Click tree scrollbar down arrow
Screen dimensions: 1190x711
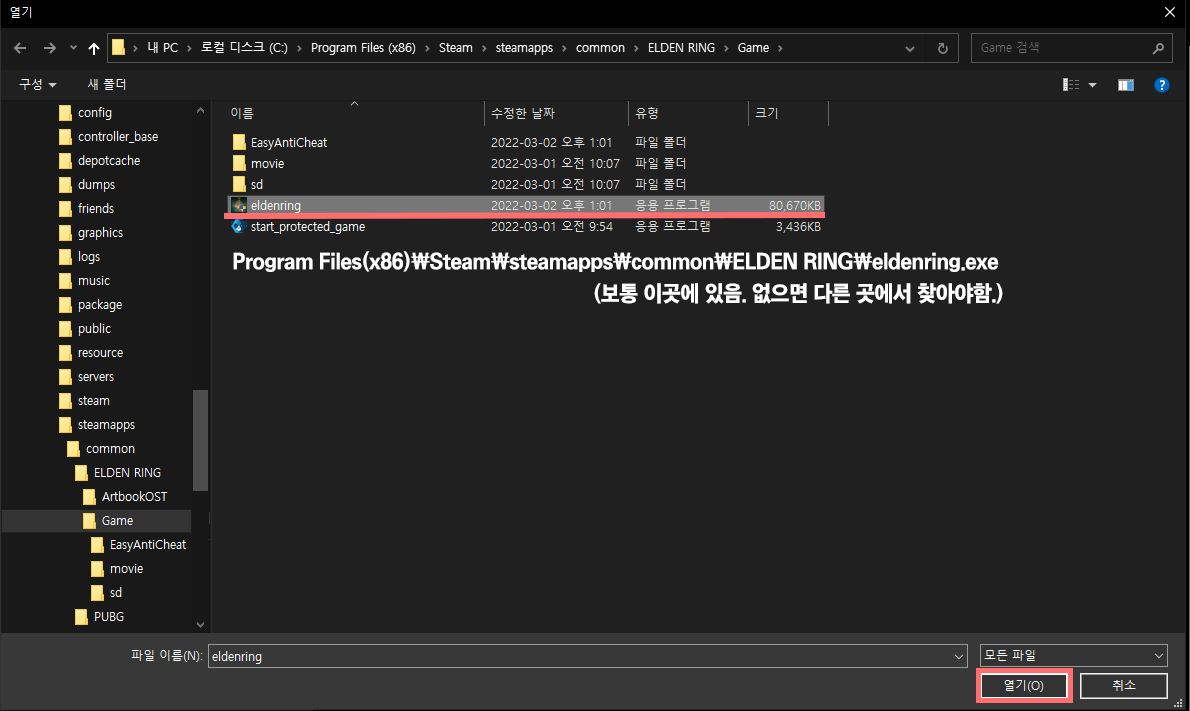click(200, 624)
